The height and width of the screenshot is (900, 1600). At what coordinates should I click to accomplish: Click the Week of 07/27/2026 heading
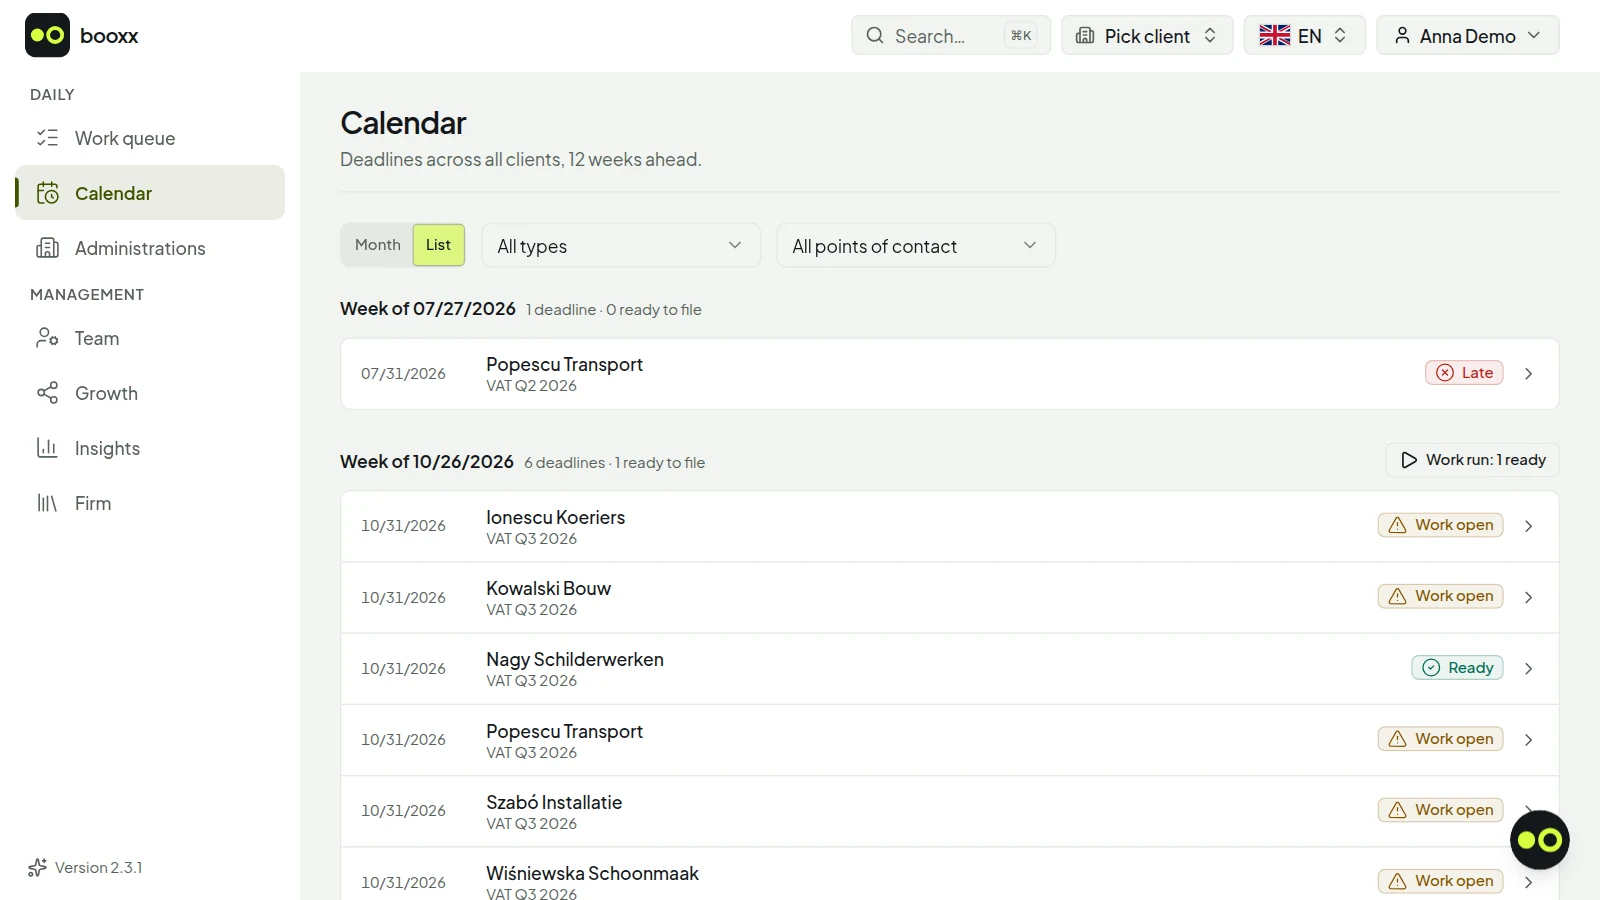coord(428,308)
